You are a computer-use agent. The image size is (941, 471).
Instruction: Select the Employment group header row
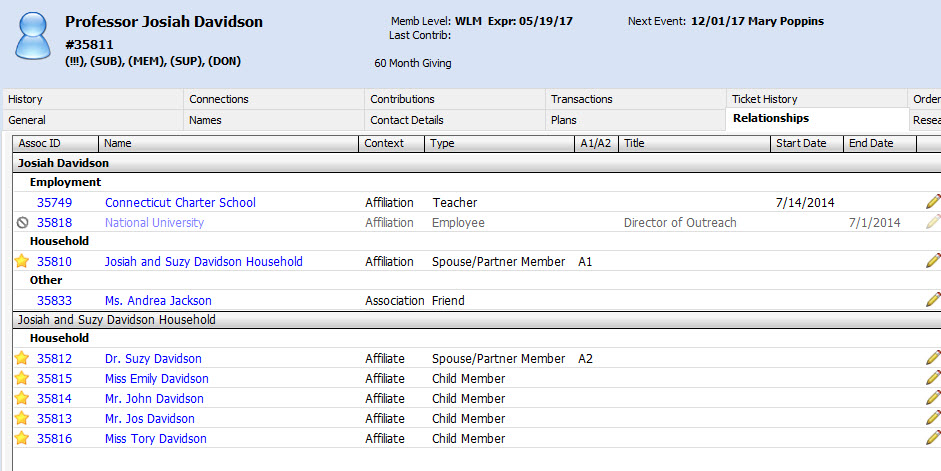pyautogui.click(x=65, y=182)
